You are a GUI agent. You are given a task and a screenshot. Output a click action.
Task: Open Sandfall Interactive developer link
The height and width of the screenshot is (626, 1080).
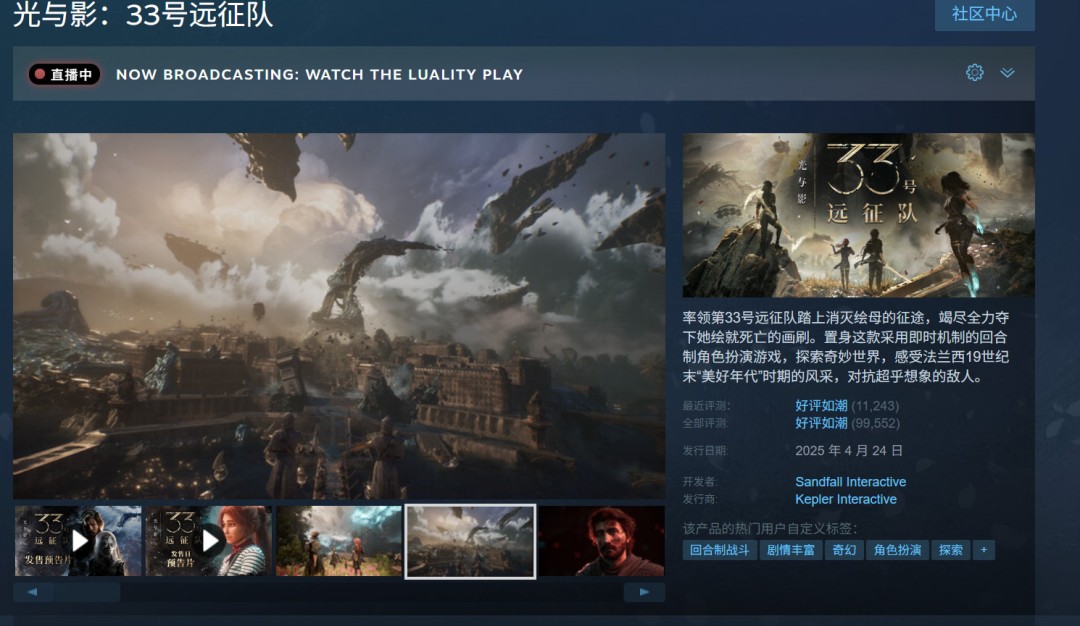850,482
